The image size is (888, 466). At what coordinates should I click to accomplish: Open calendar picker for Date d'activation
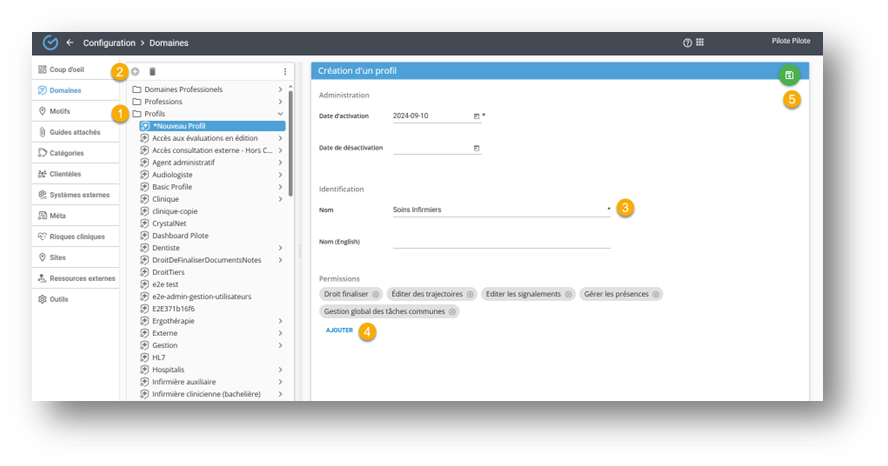(x=476, y=116)
